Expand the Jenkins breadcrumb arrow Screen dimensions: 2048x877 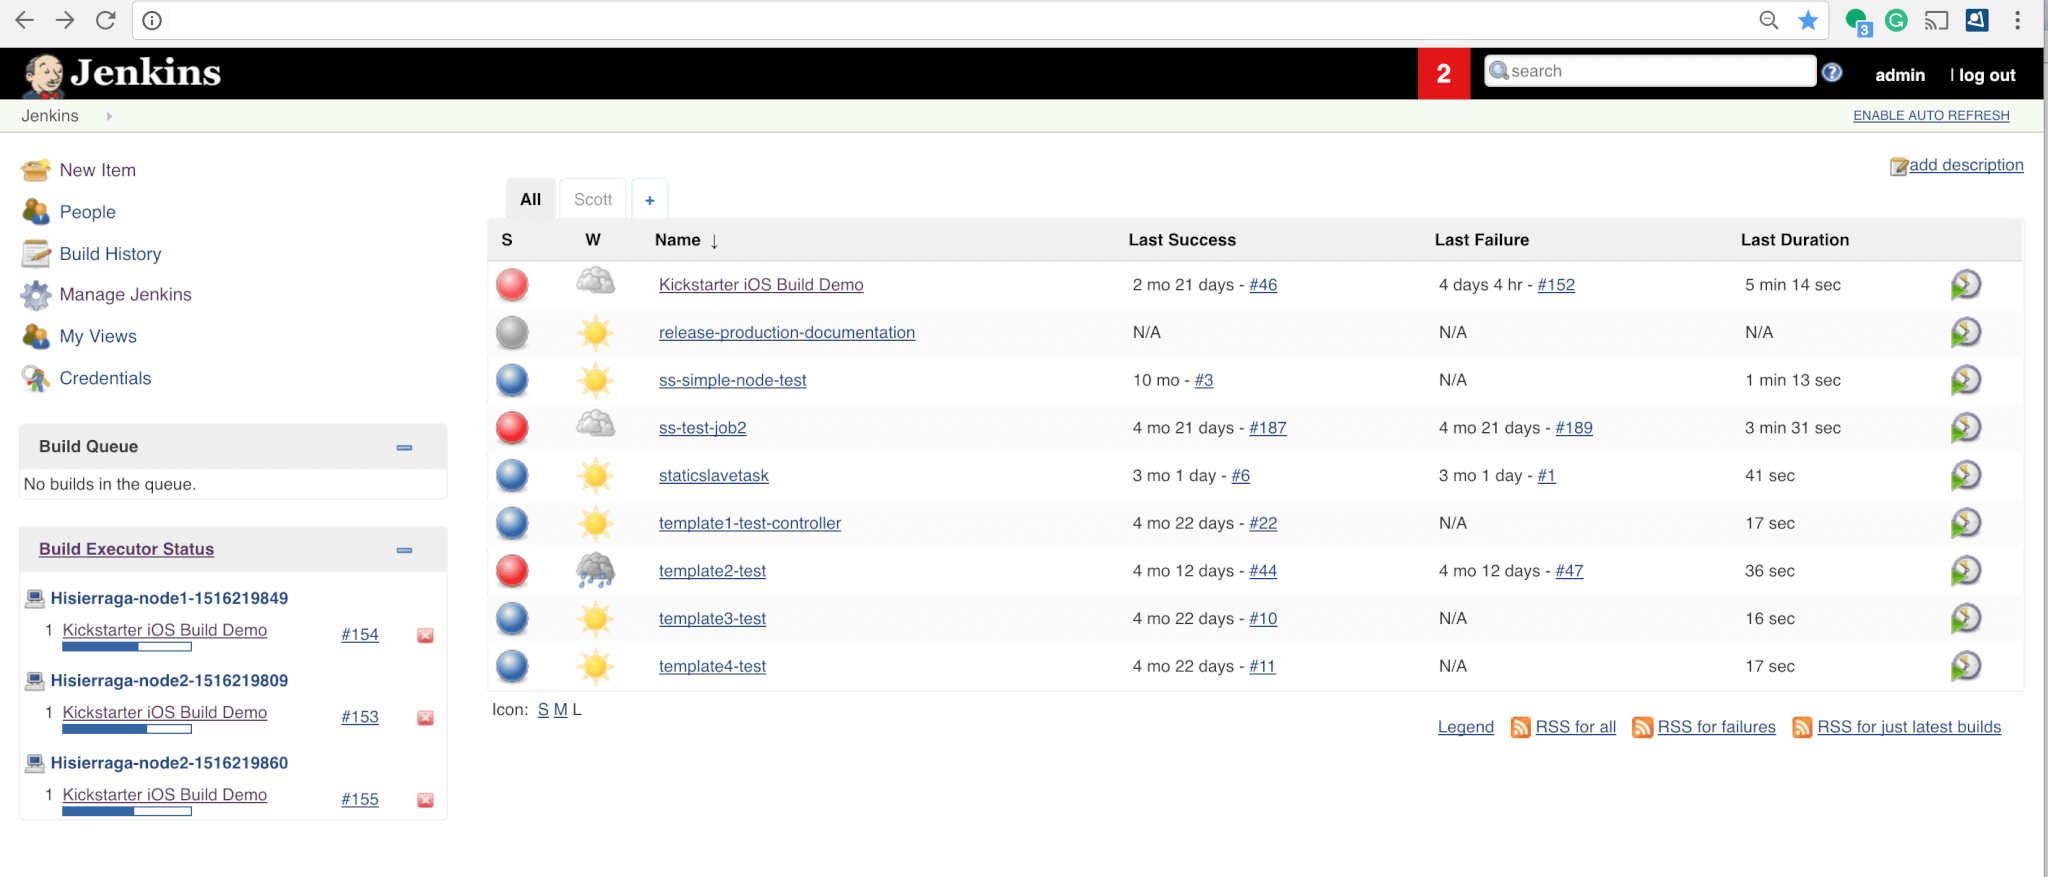click(x=109, y=116)
